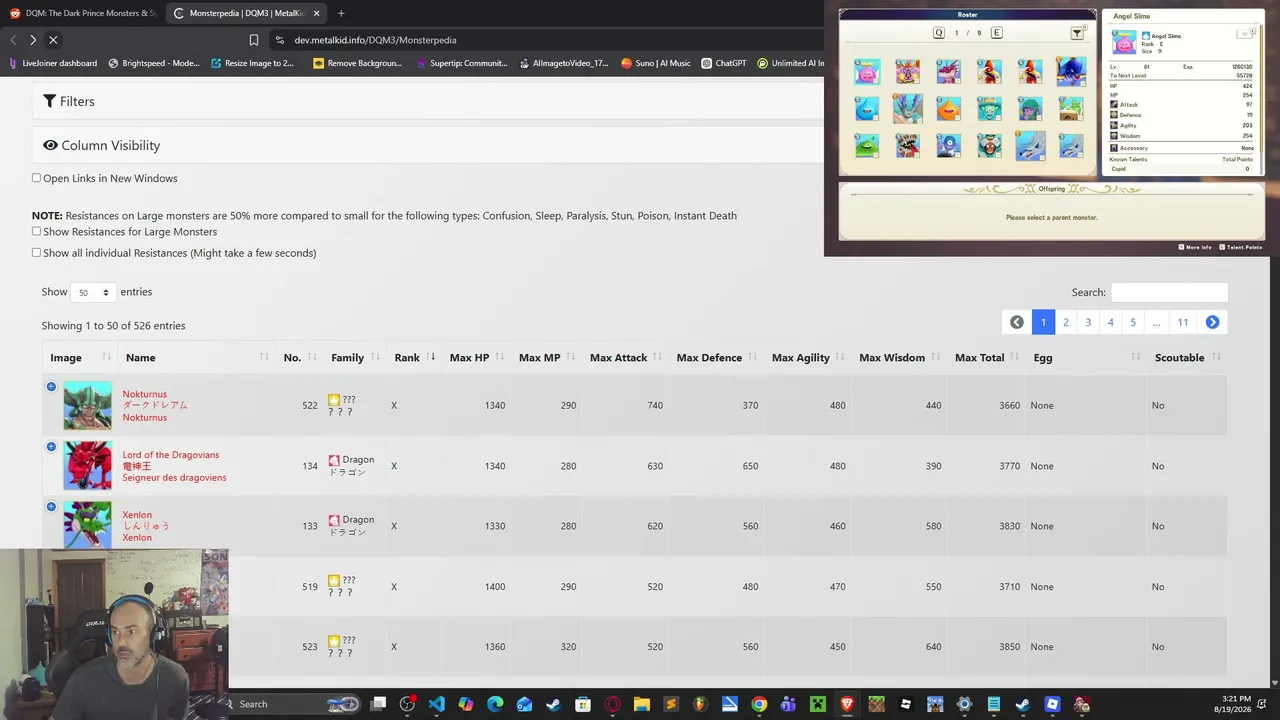
Task: Select the Monsterpedia DQM3 browser tab
Action: tap(247, 13)
